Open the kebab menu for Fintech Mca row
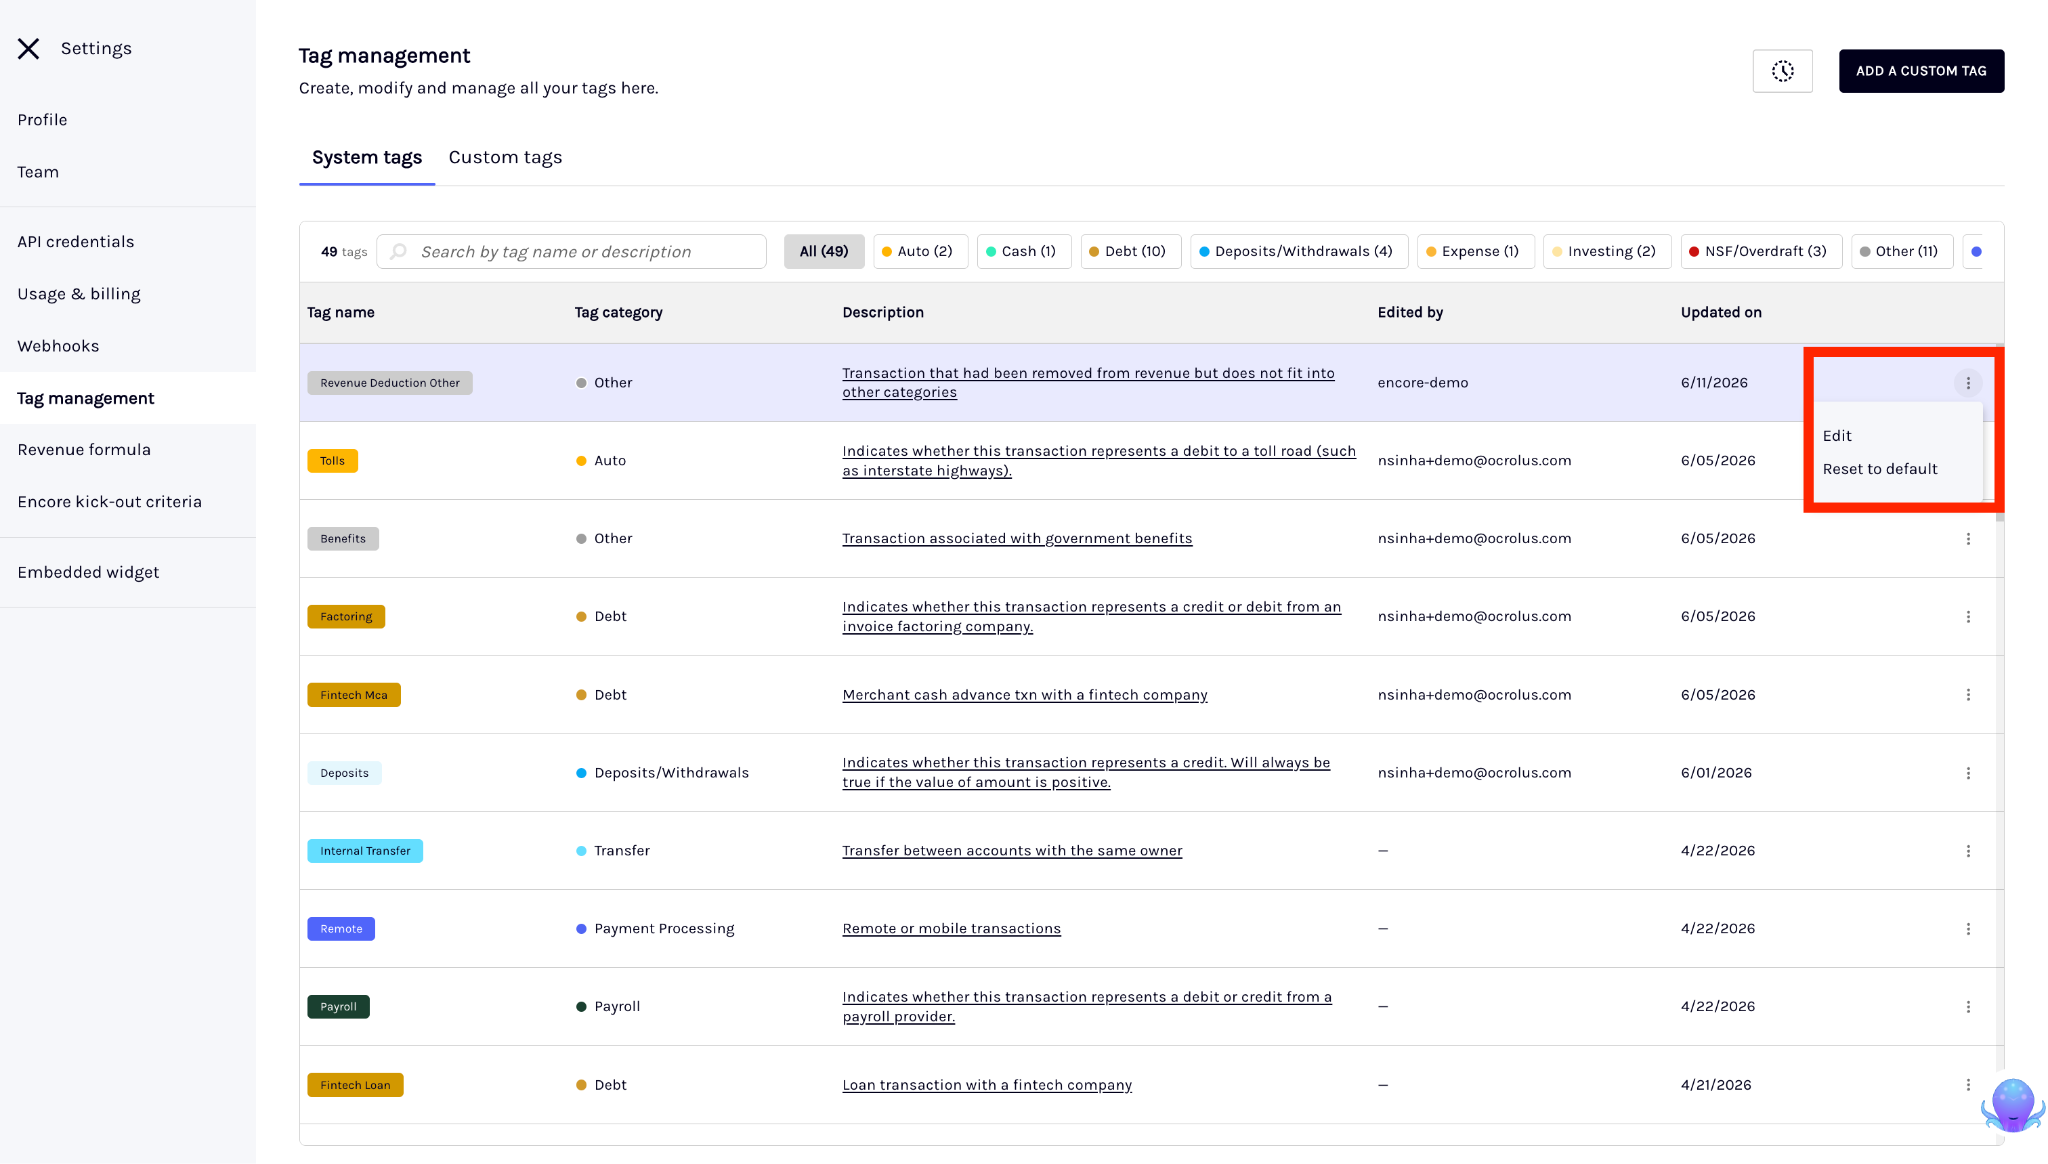This screenshot has width=2048, height=1164. [1968, 695]
